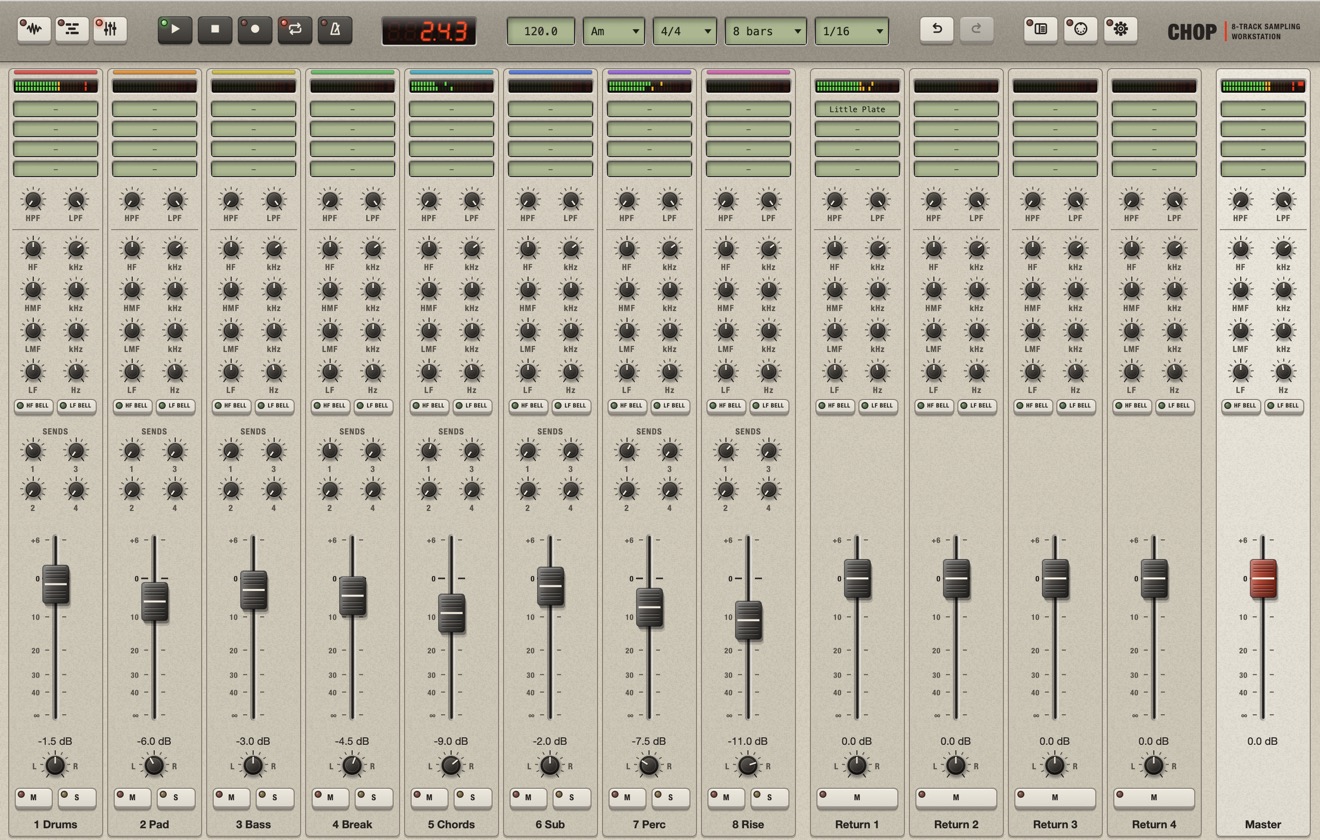This screenshot has width=1320, height=840.
Task: Open the MIDI settings panel
Action: 1081,29
